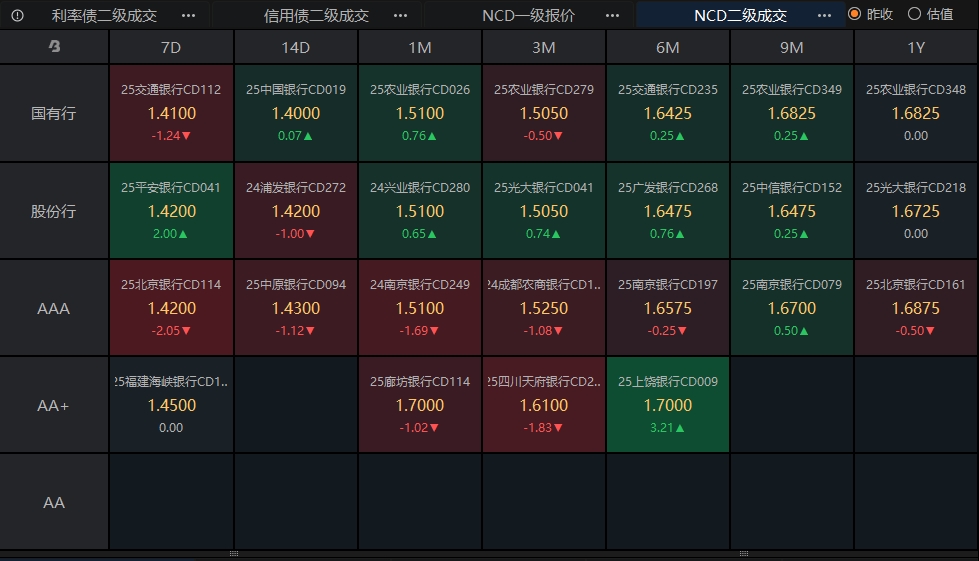Open more options for NCD二级成交 tab
The height and width of the screenshot is (561, 979).
click(824, 16)
